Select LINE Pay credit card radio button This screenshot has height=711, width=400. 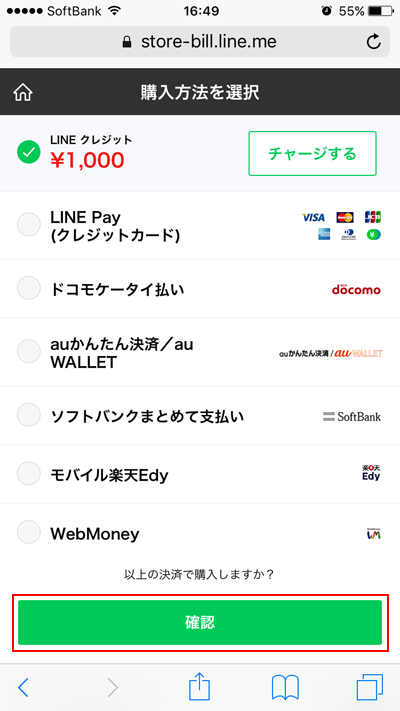(29, 225)
